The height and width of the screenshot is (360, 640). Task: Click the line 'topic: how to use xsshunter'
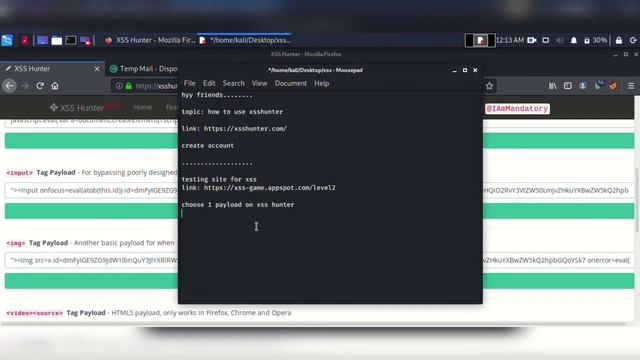(232, 112)
